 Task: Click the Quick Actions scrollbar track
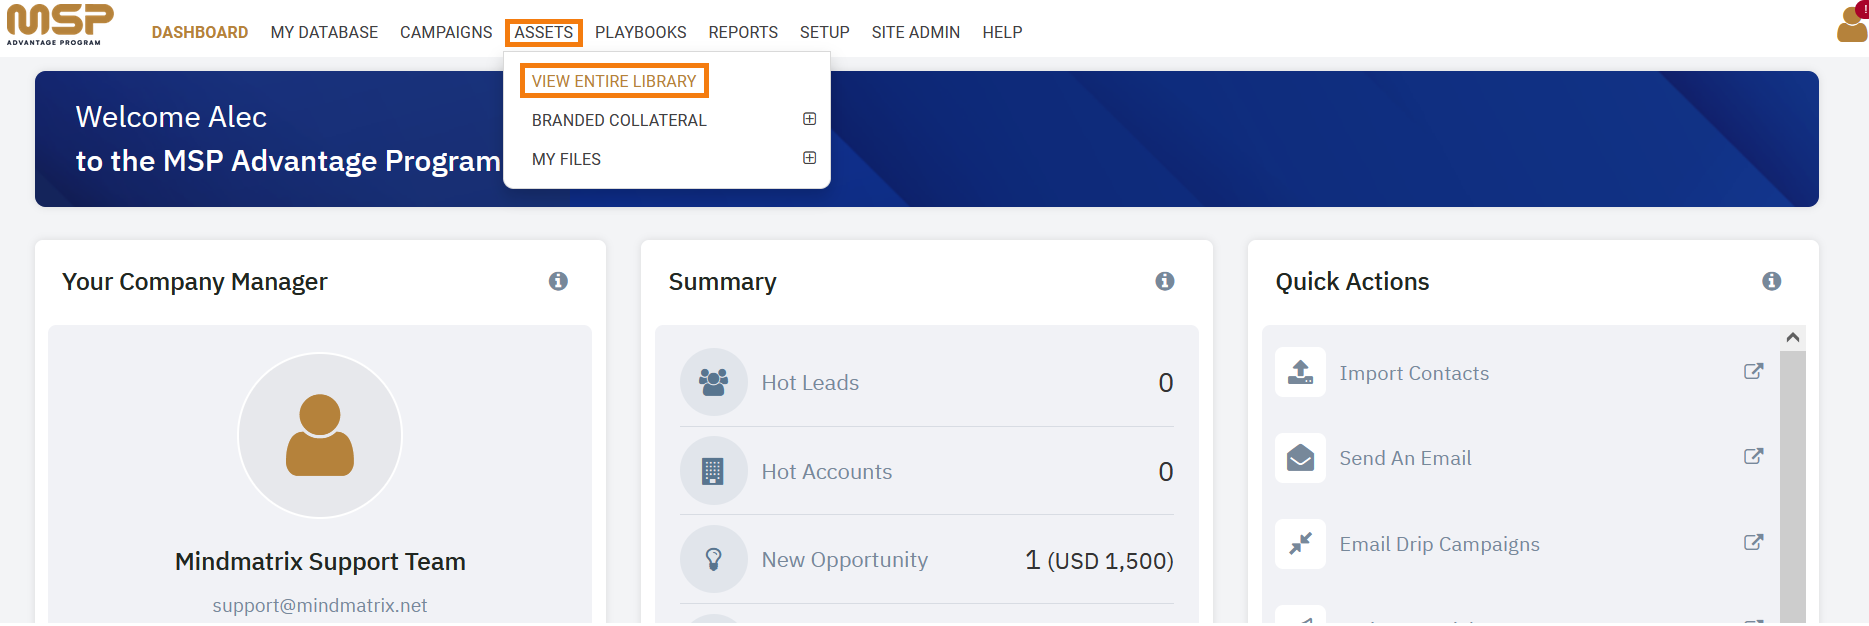click(1793, 485)
